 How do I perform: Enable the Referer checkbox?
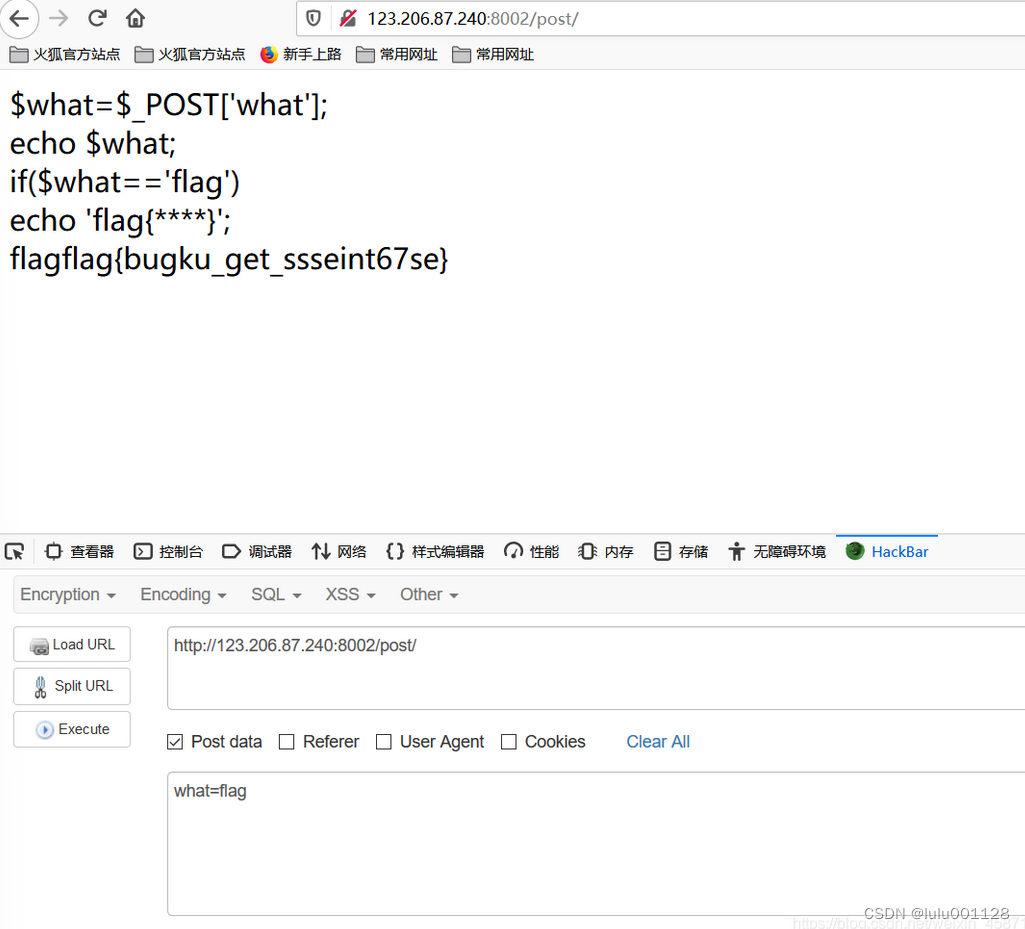click(288, 741)
